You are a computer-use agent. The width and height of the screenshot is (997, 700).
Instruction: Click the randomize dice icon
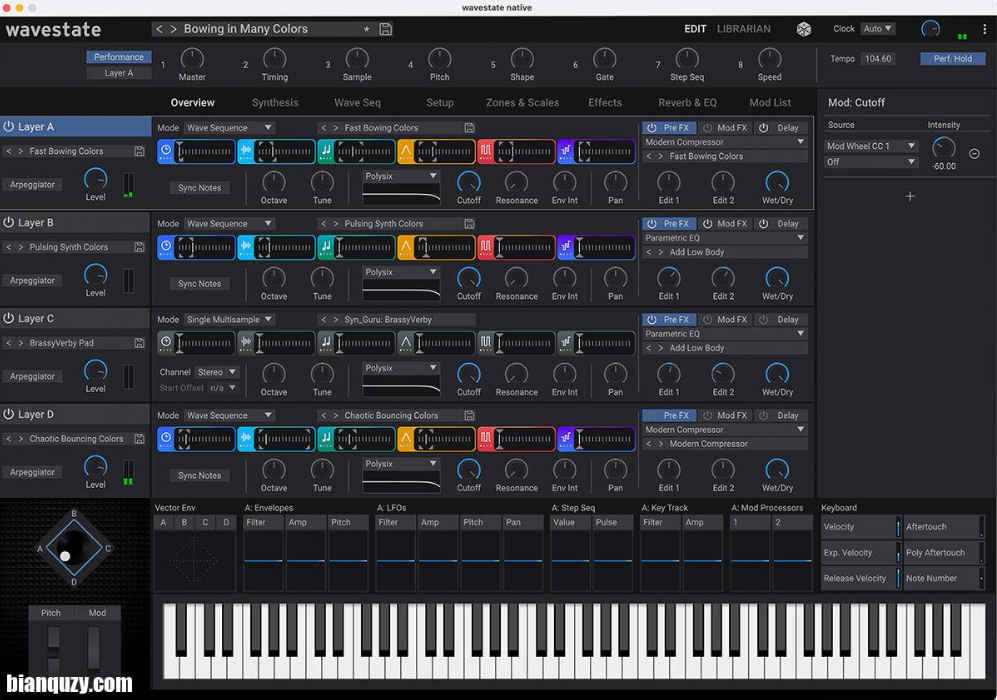click(x=804, y=29)
